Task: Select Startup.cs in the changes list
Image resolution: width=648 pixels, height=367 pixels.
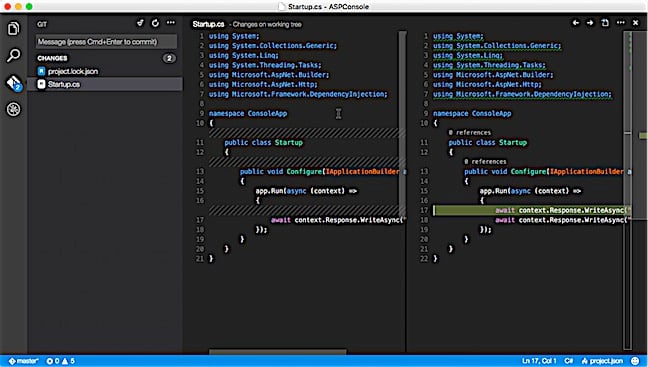Action: [x=105, y=84]
